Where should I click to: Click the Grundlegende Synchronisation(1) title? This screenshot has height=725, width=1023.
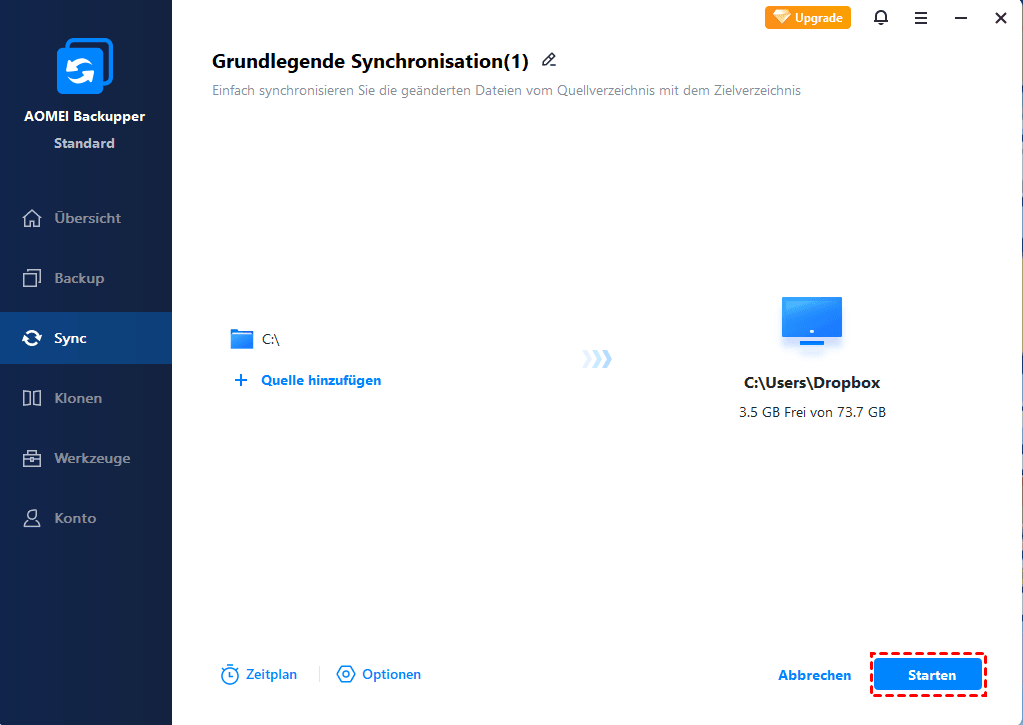[370, 61]
